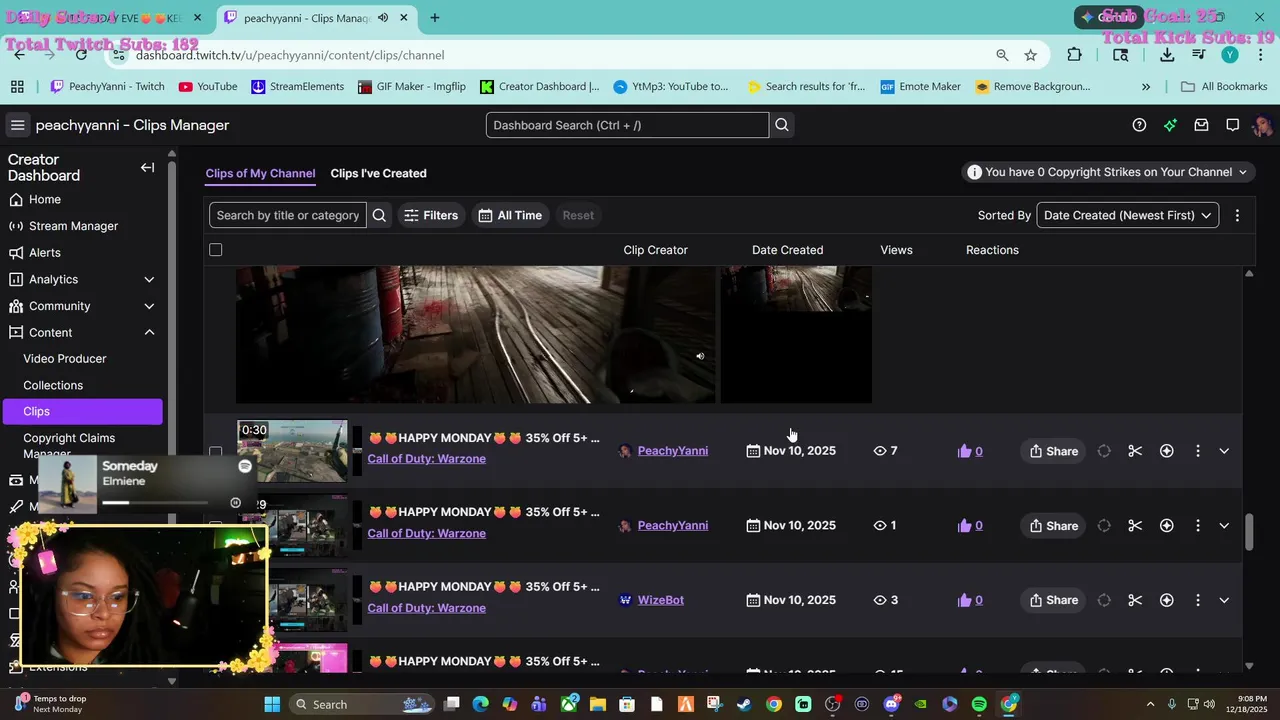The image size is (1280, 720).
Task: Collapse the Creator Dashboard sidebar arrow
Action: [147, 167]
